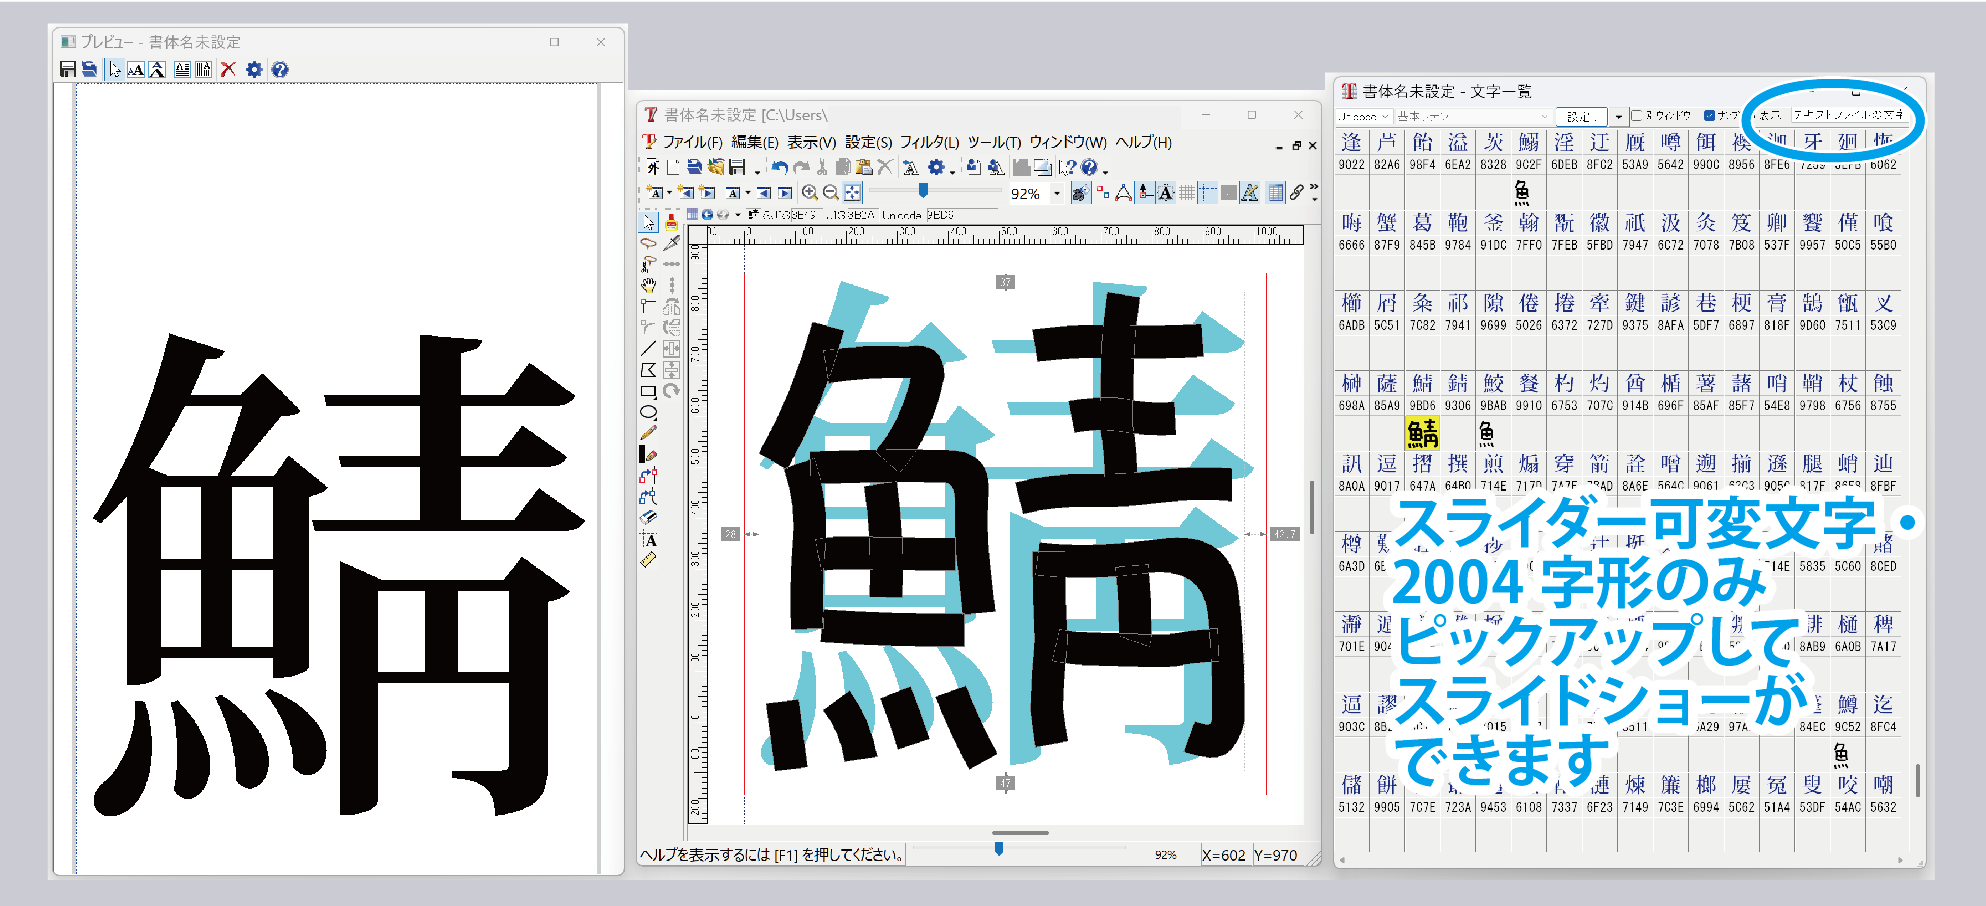Image resolution: width=1986 pixels, height=906 pixels.
Task: Click the blue gear icon in the preview toolbar
Action: coord(254,69)
